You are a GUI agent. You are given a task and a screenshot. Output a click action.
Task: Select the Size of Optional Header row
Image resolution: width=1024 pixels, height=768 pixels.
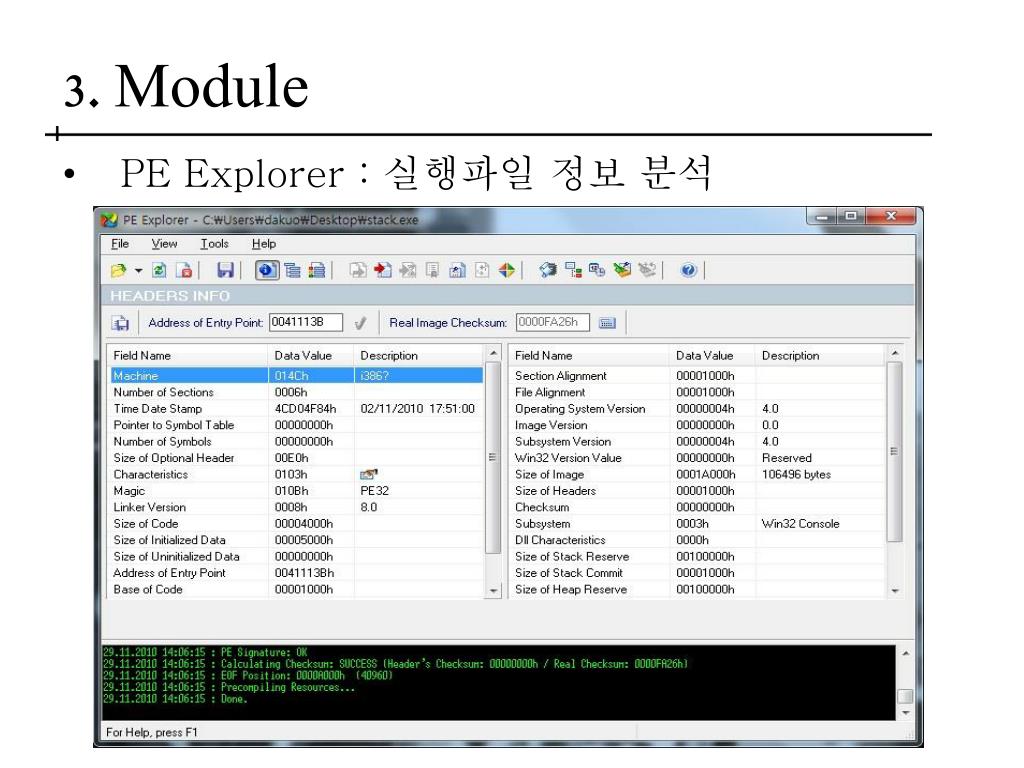click(x=297, y=458)
